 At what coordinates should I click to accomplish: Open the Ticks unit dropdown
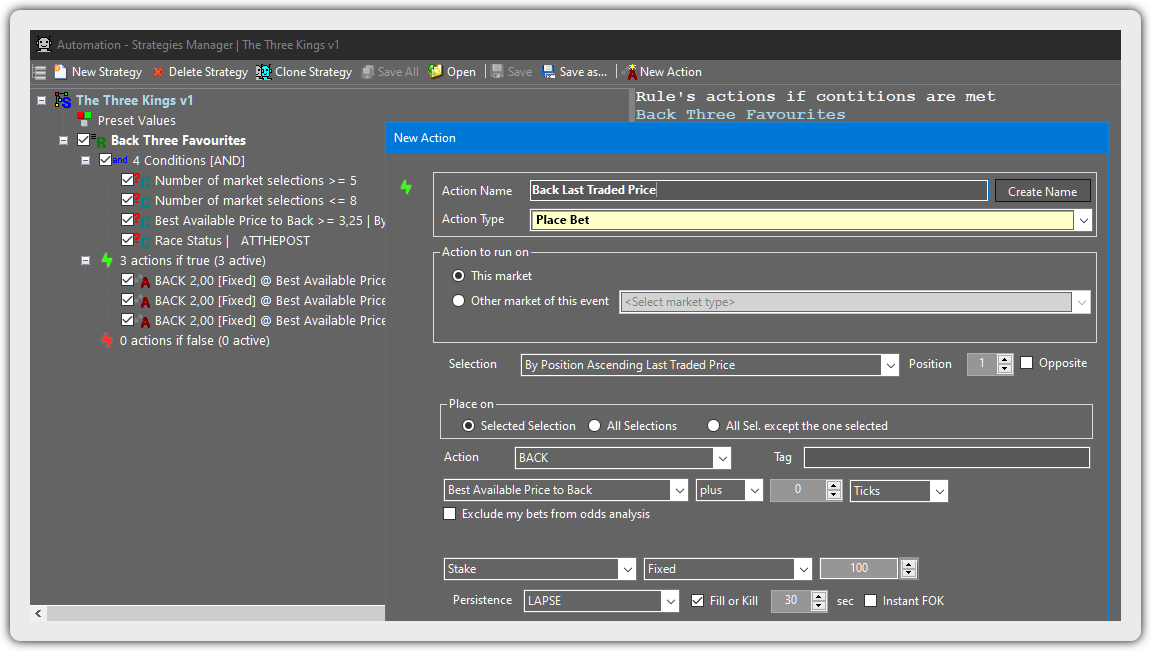click(940, 491)
